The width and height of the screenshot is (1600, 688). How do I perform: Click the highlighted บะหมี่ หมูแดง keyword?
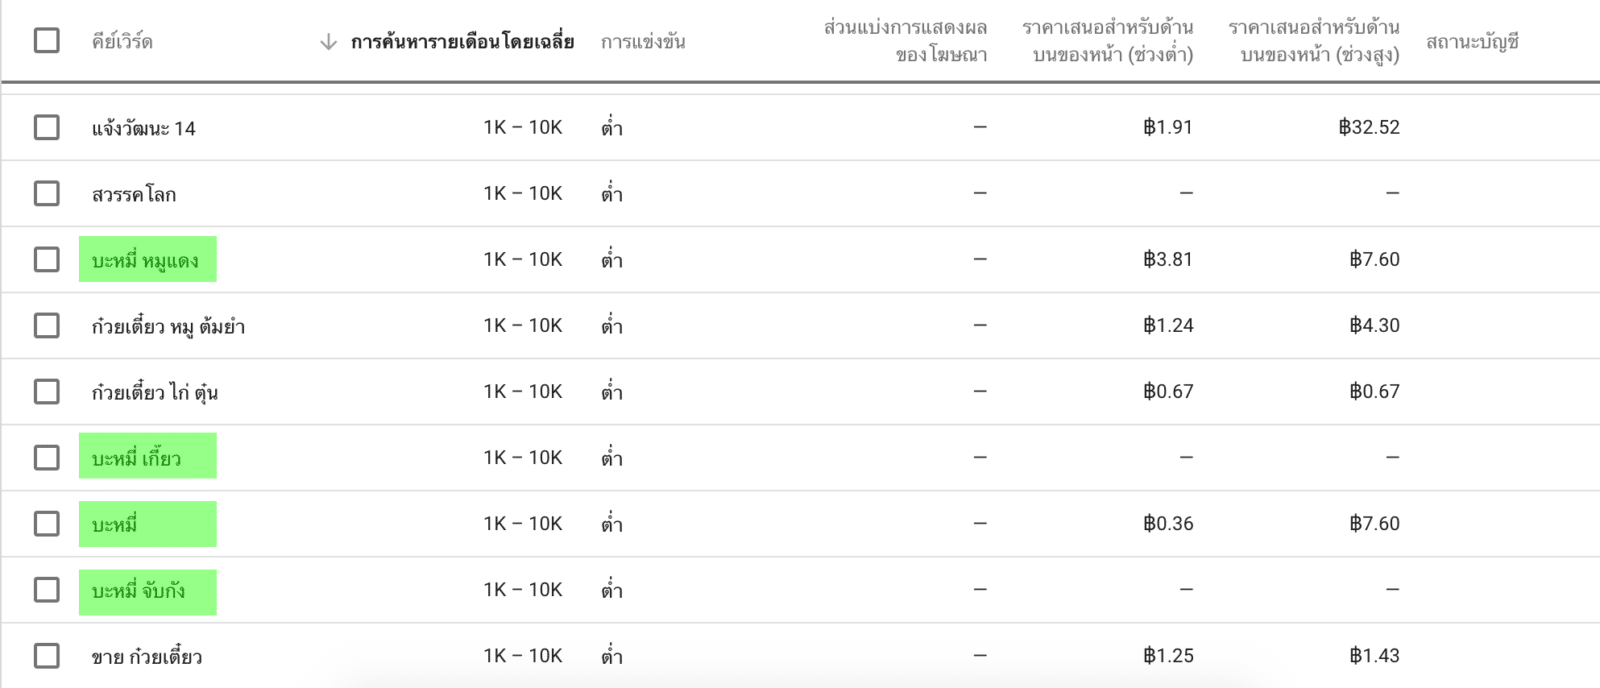point(146,261)
